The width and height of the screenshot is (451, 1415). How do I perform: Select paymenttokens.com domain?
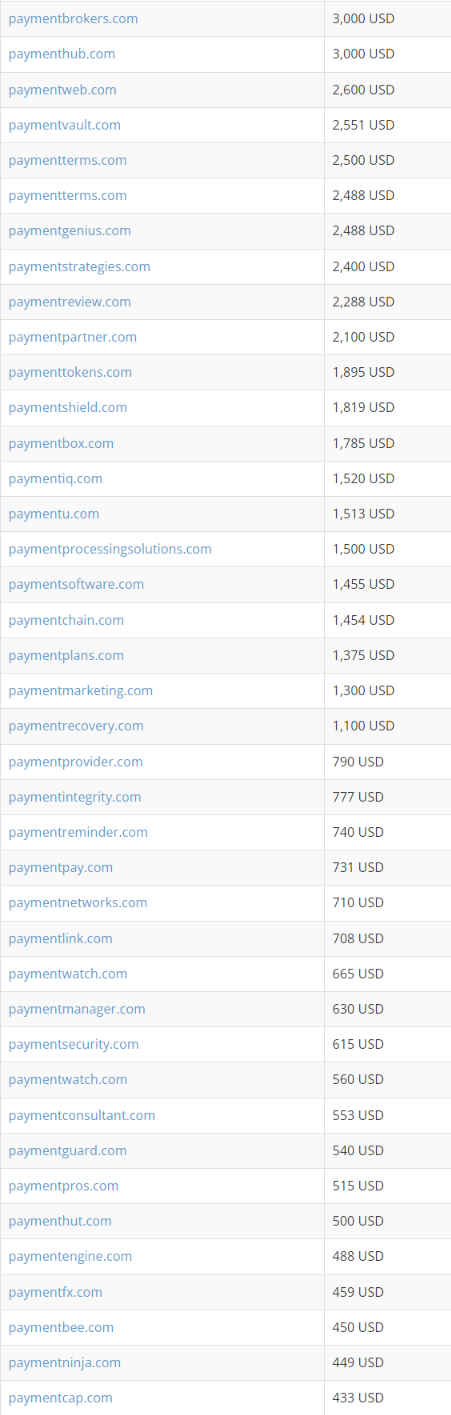click(70, 372)
